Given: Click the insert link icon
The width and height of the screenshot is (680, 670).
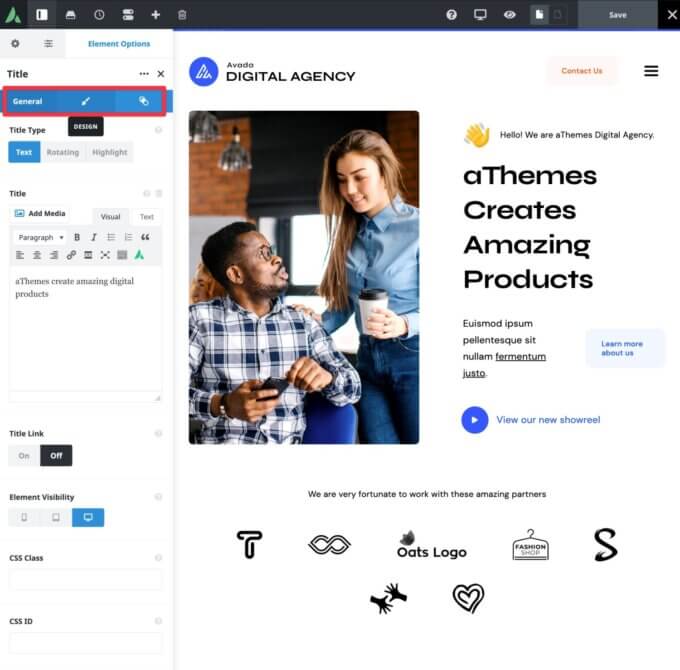Looking at the screenshot, I should tap(71, 255).
